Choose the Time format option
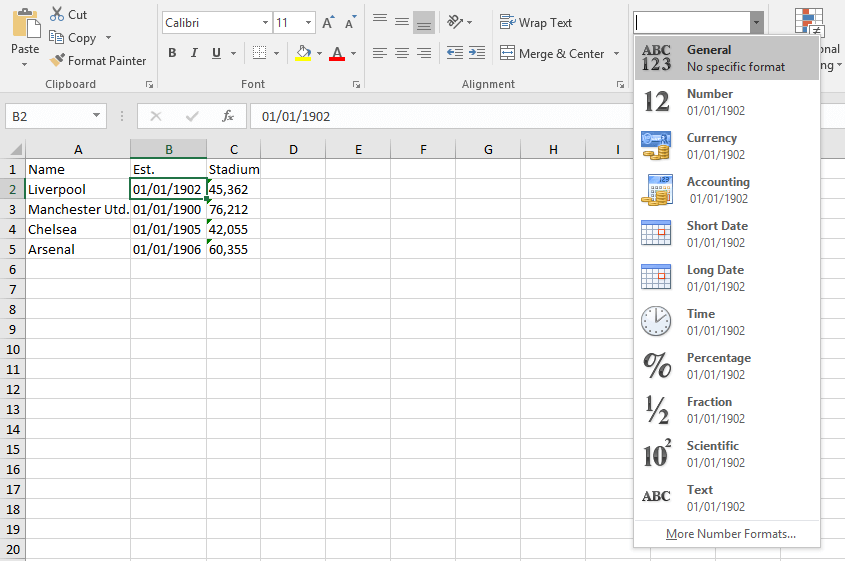This screenshot has width=845, height=561. 727,322
